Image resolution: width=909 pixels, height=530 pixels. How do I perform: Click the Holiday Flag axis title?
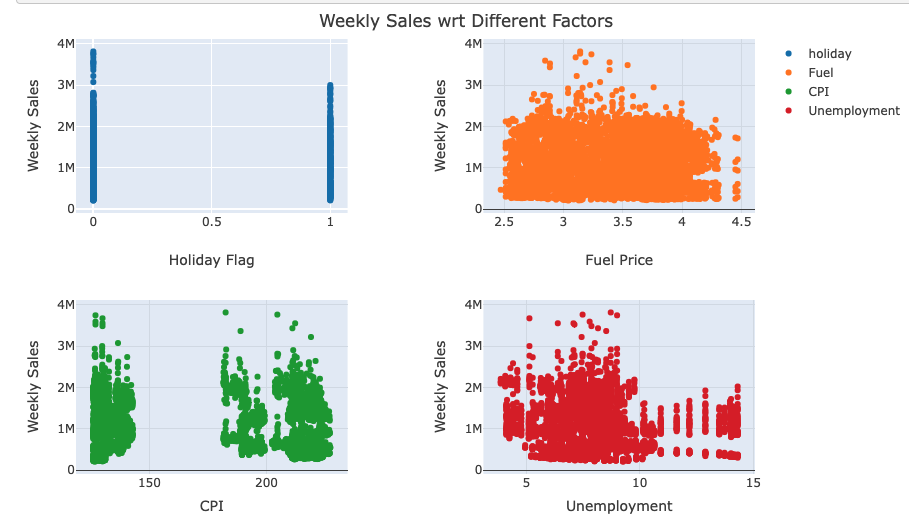click(211, 260)
